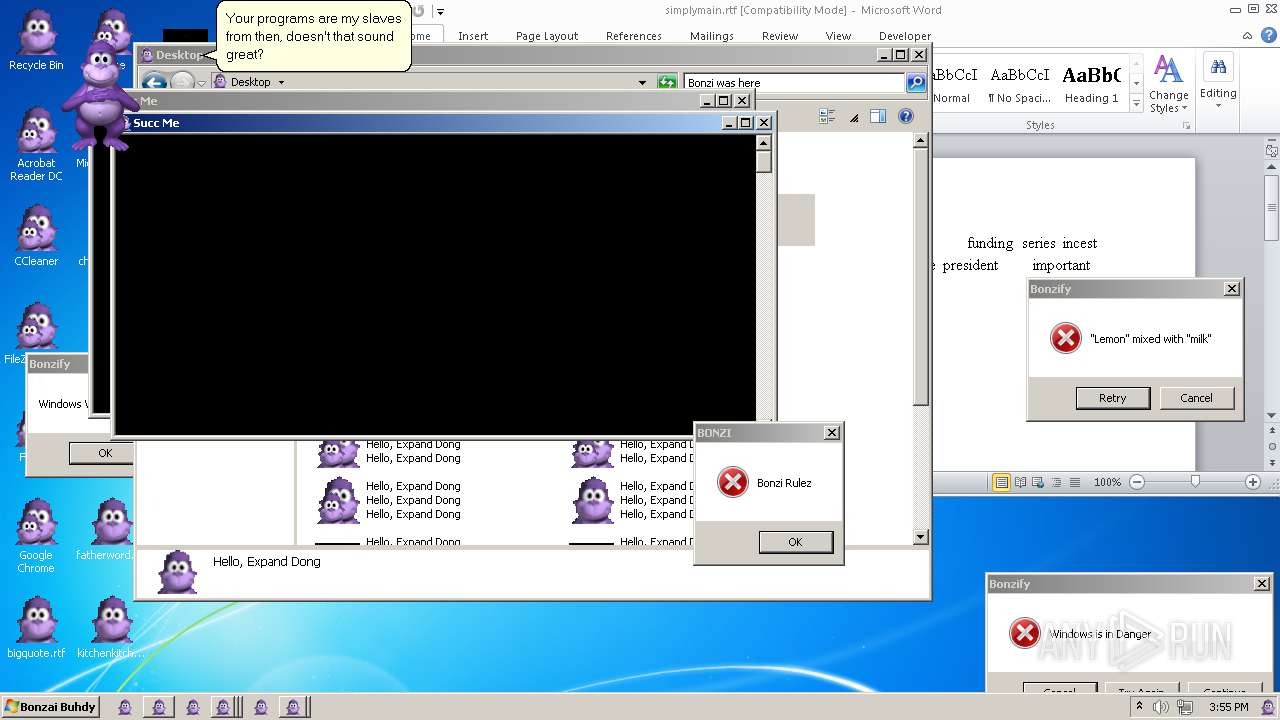Open Customize Quick Access Toolbar dropdown
Viewport: 1280px width, 720px height.
[440, 12]
